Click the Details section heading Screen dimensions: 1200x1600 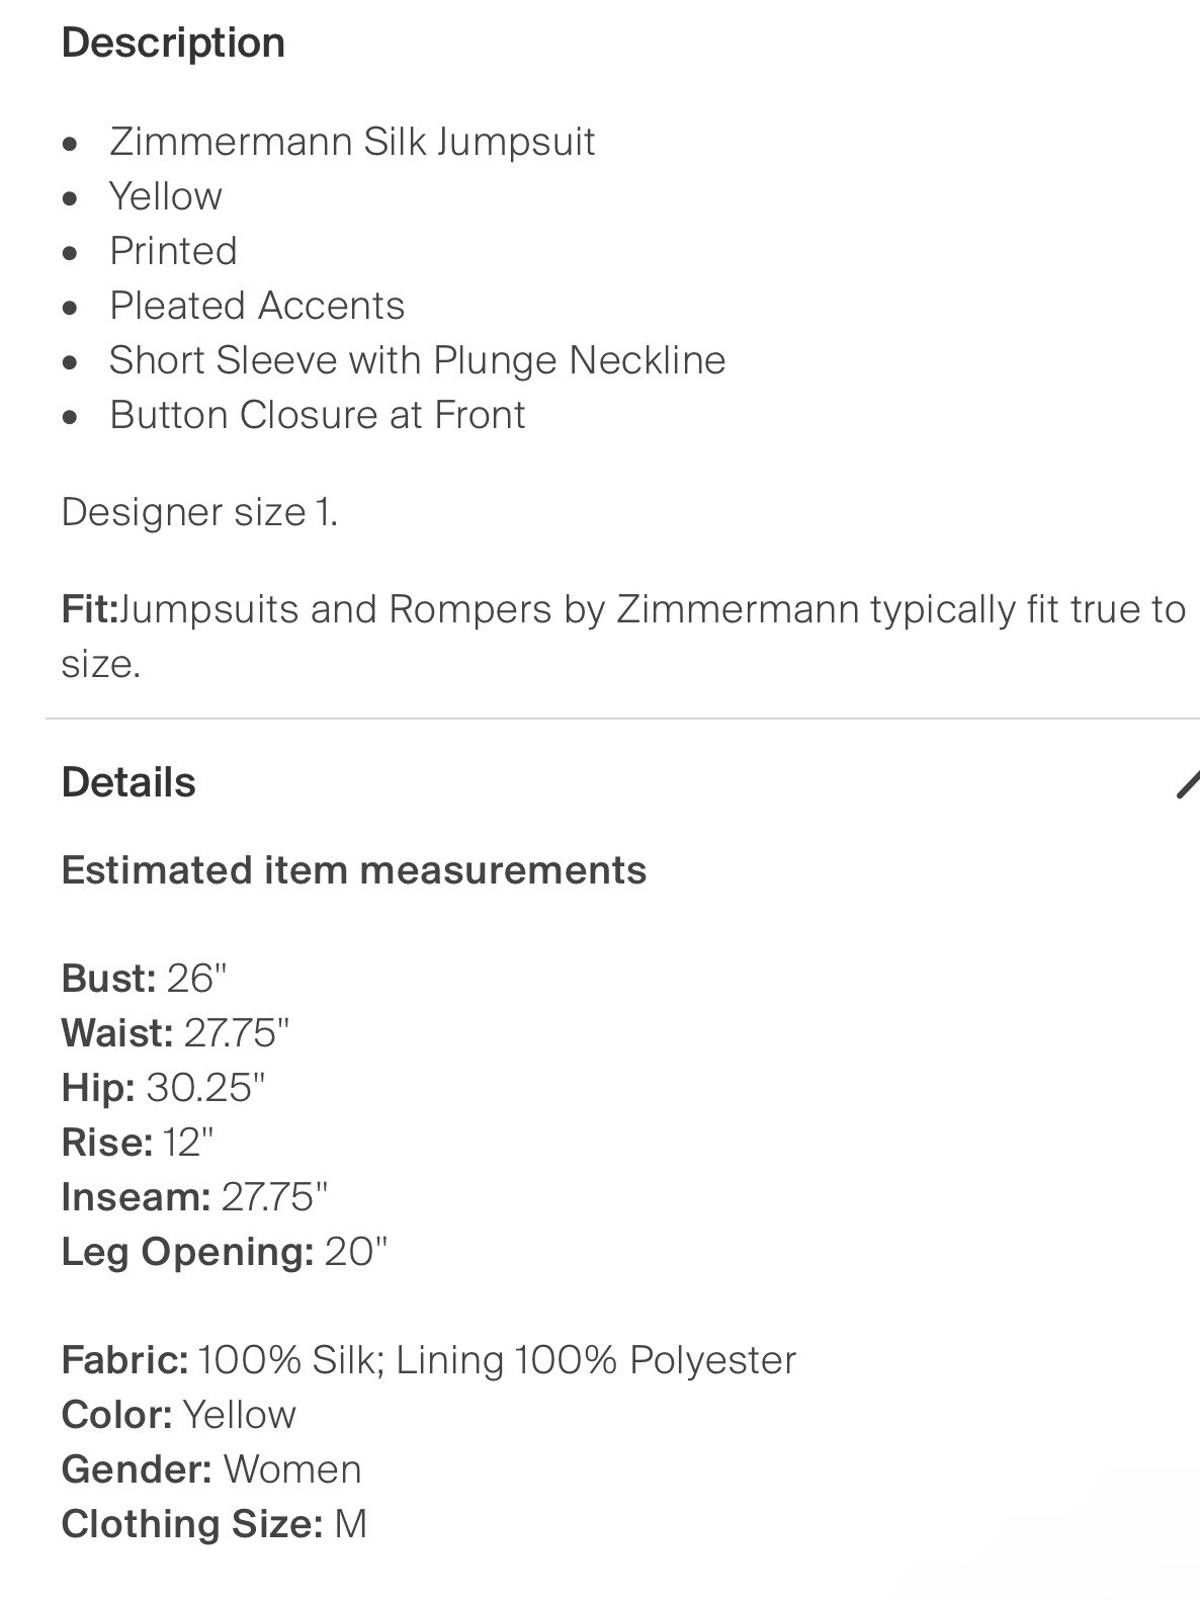[x=129, y=782]
